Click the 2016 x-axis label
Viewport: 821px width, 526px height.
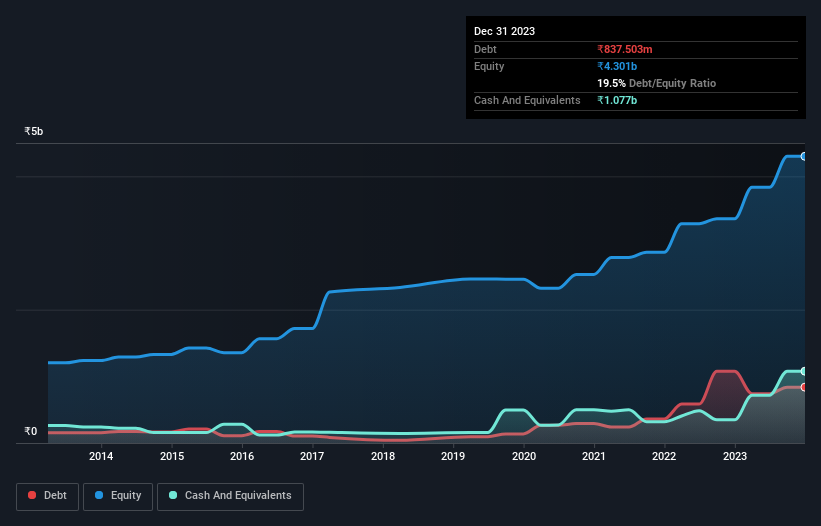point(242,456)
